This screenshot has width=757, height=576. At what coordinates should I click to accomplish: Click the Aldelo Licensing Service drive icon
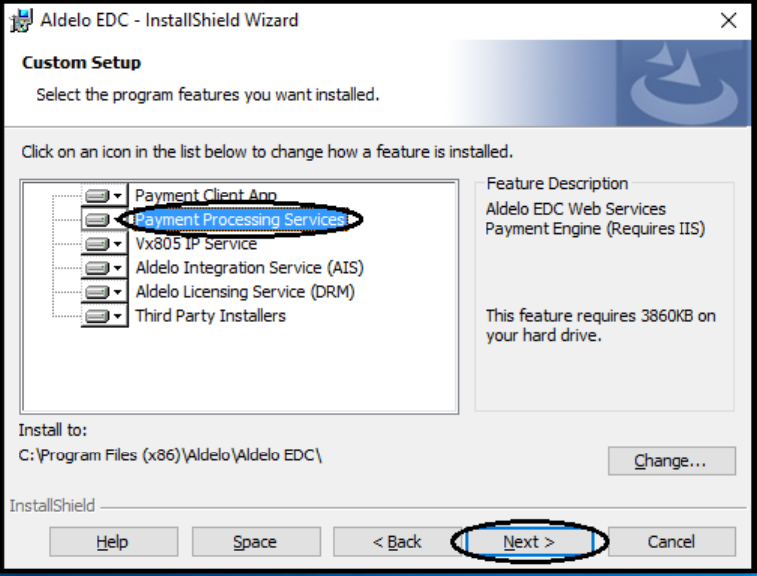[97, 292]
